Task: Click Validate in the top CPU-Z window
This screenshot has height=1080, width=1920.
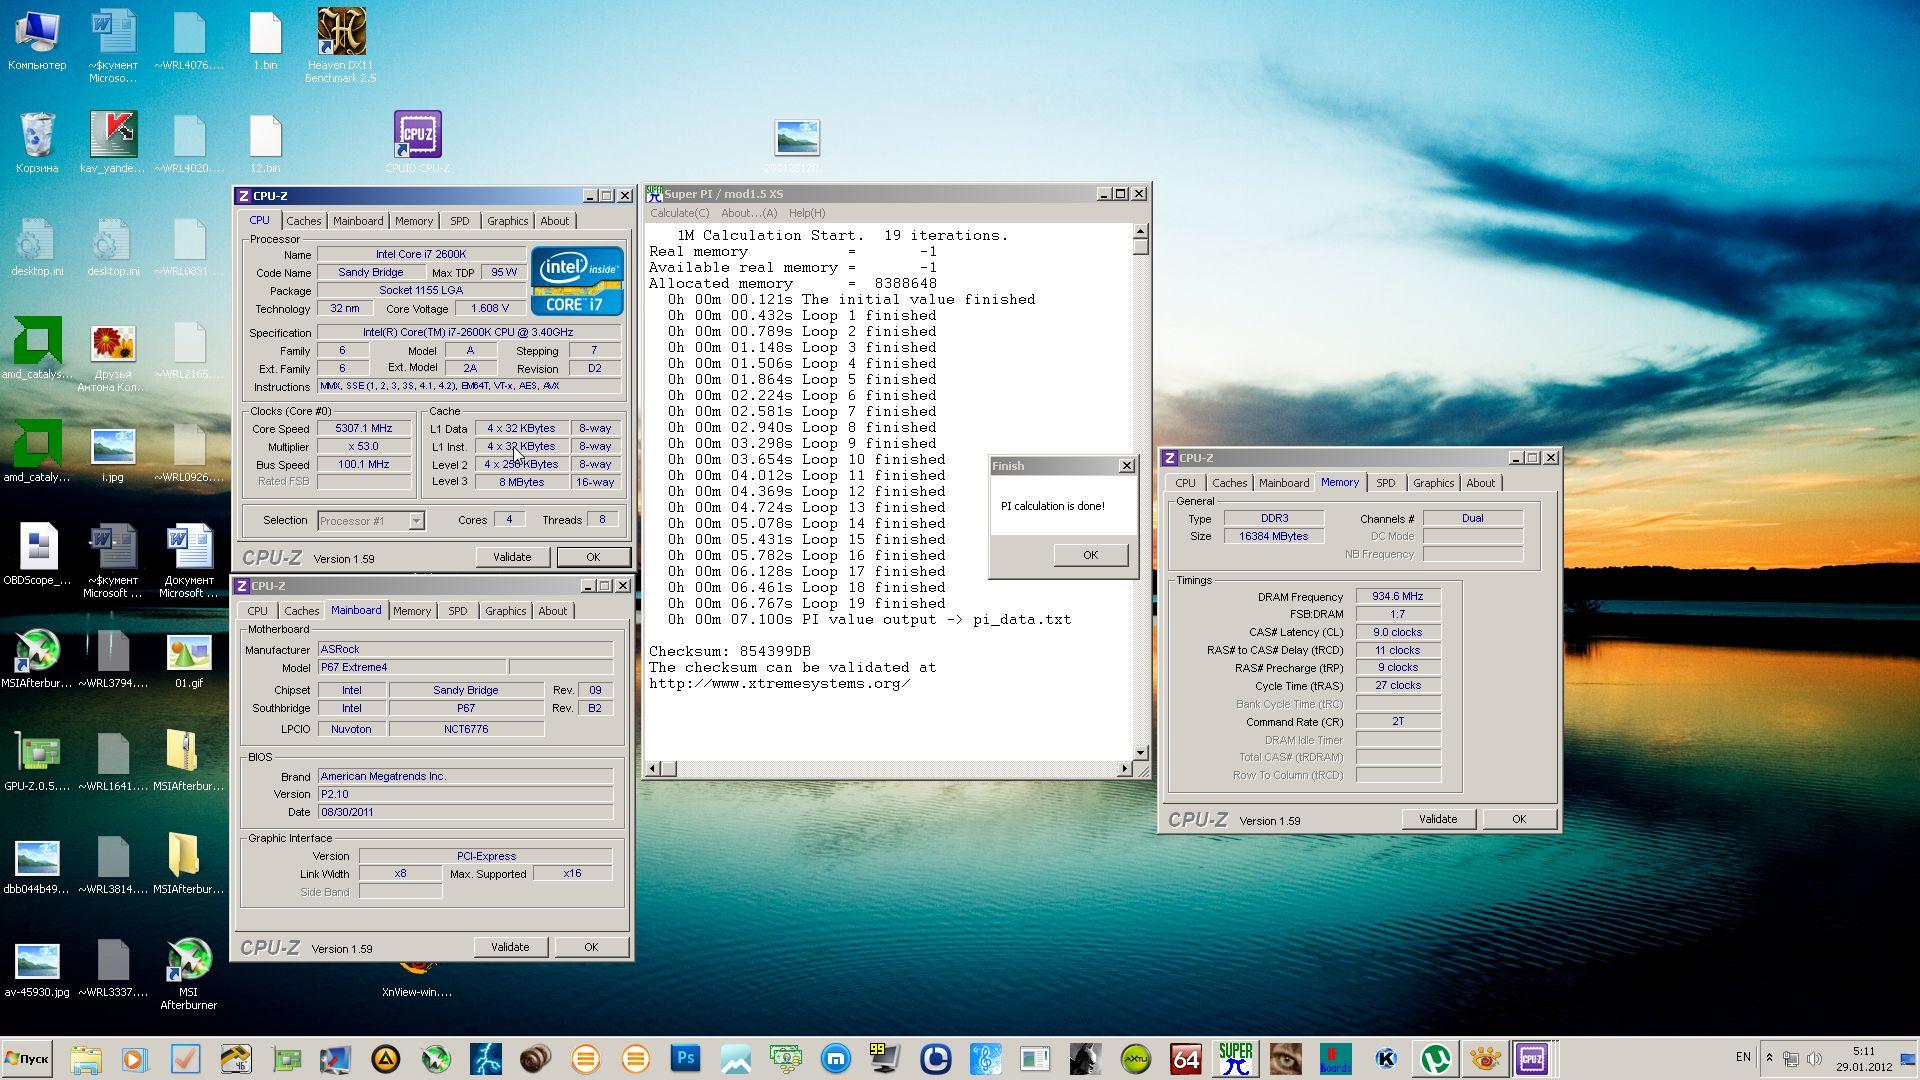Action: [x=512, y=557]
